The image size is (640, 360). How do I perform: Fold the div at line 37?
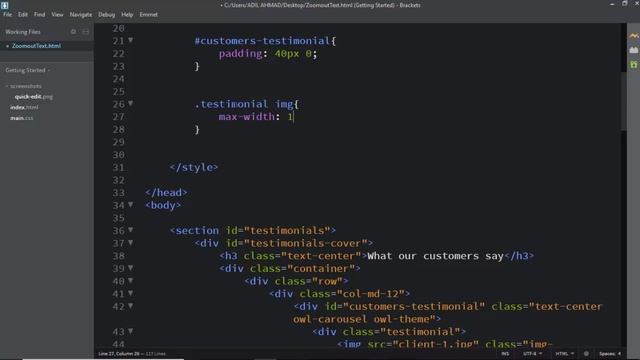click(131, 242)
